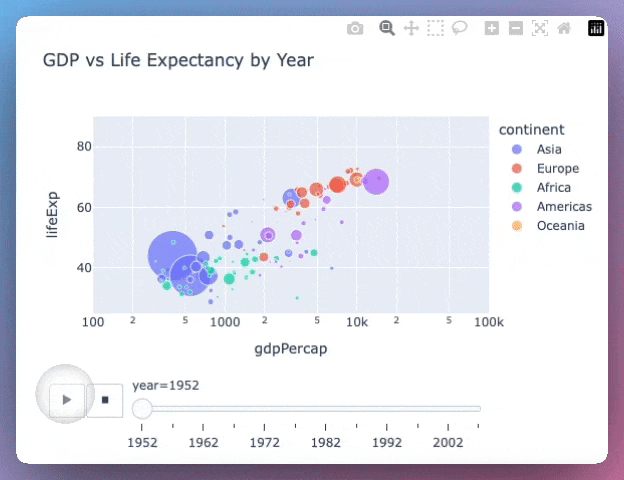
Task: Play the year animation
Action: point(67,399)
